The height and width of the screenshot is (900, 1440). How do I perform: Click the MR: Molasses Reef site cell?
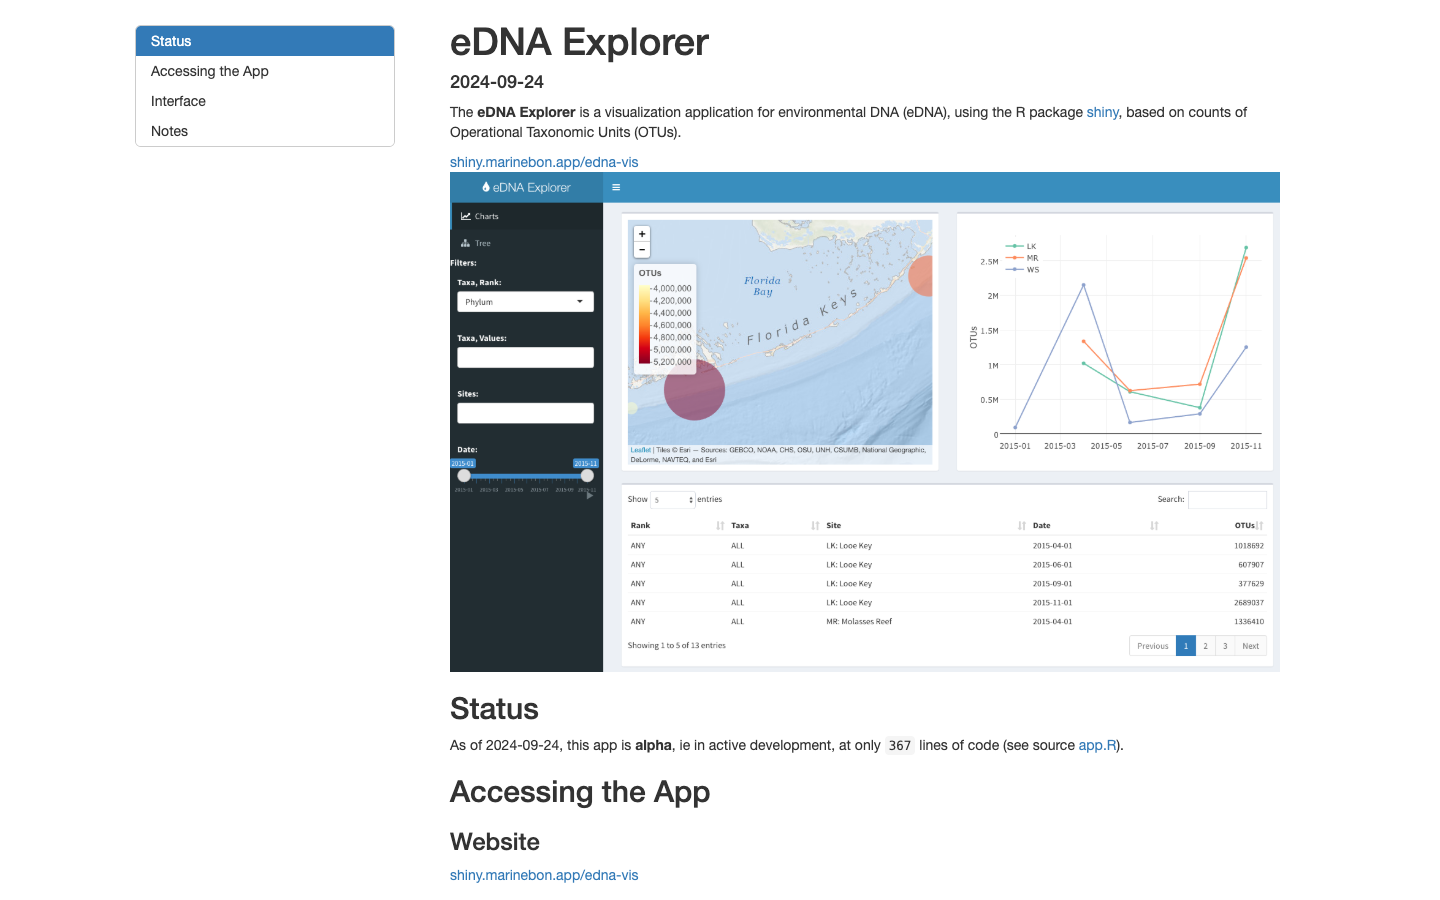click(x=859, y=622)
